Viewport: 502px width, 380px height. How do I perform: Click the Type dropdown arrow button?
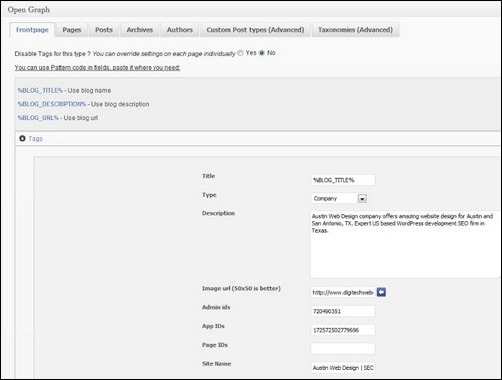[x=362, y=199]
